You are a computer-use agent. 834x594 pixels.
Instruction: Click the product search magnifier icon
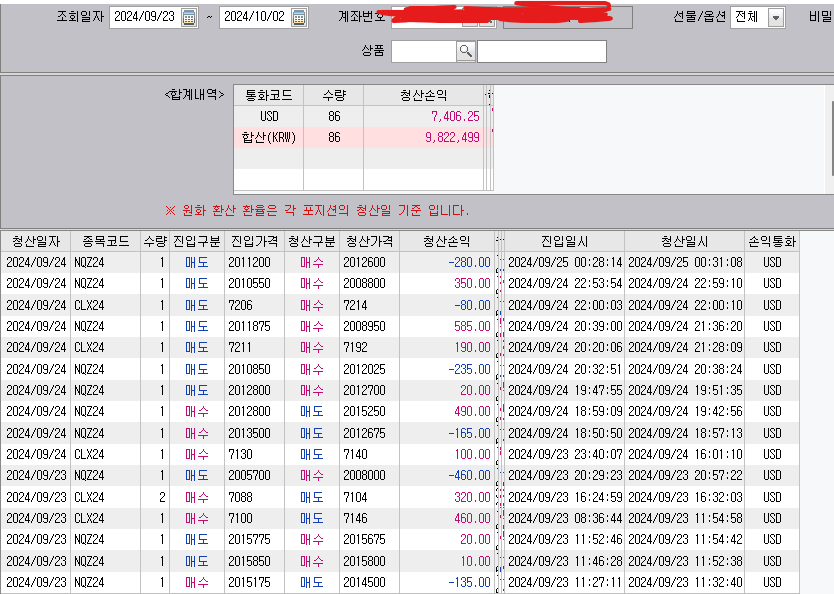point(465,52)
